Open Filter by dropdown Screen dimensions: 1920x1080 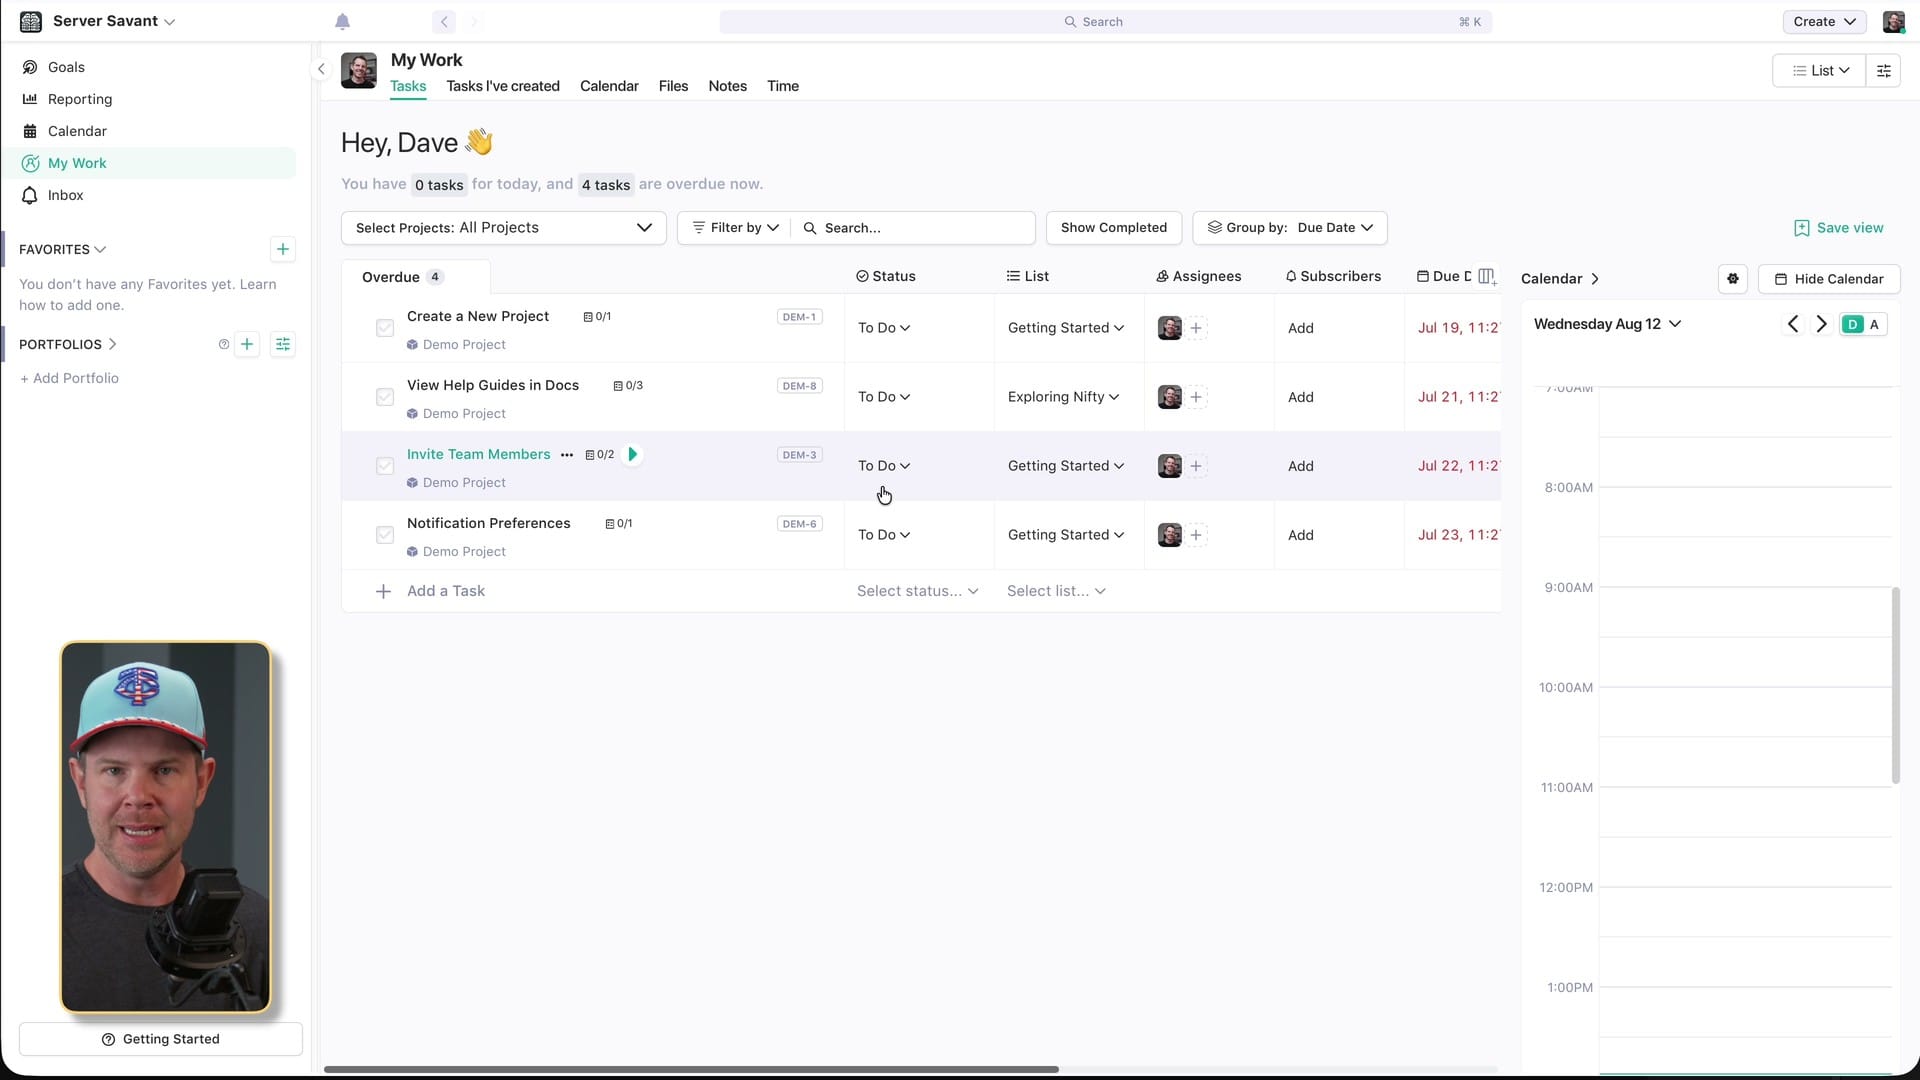pos(735,228)
